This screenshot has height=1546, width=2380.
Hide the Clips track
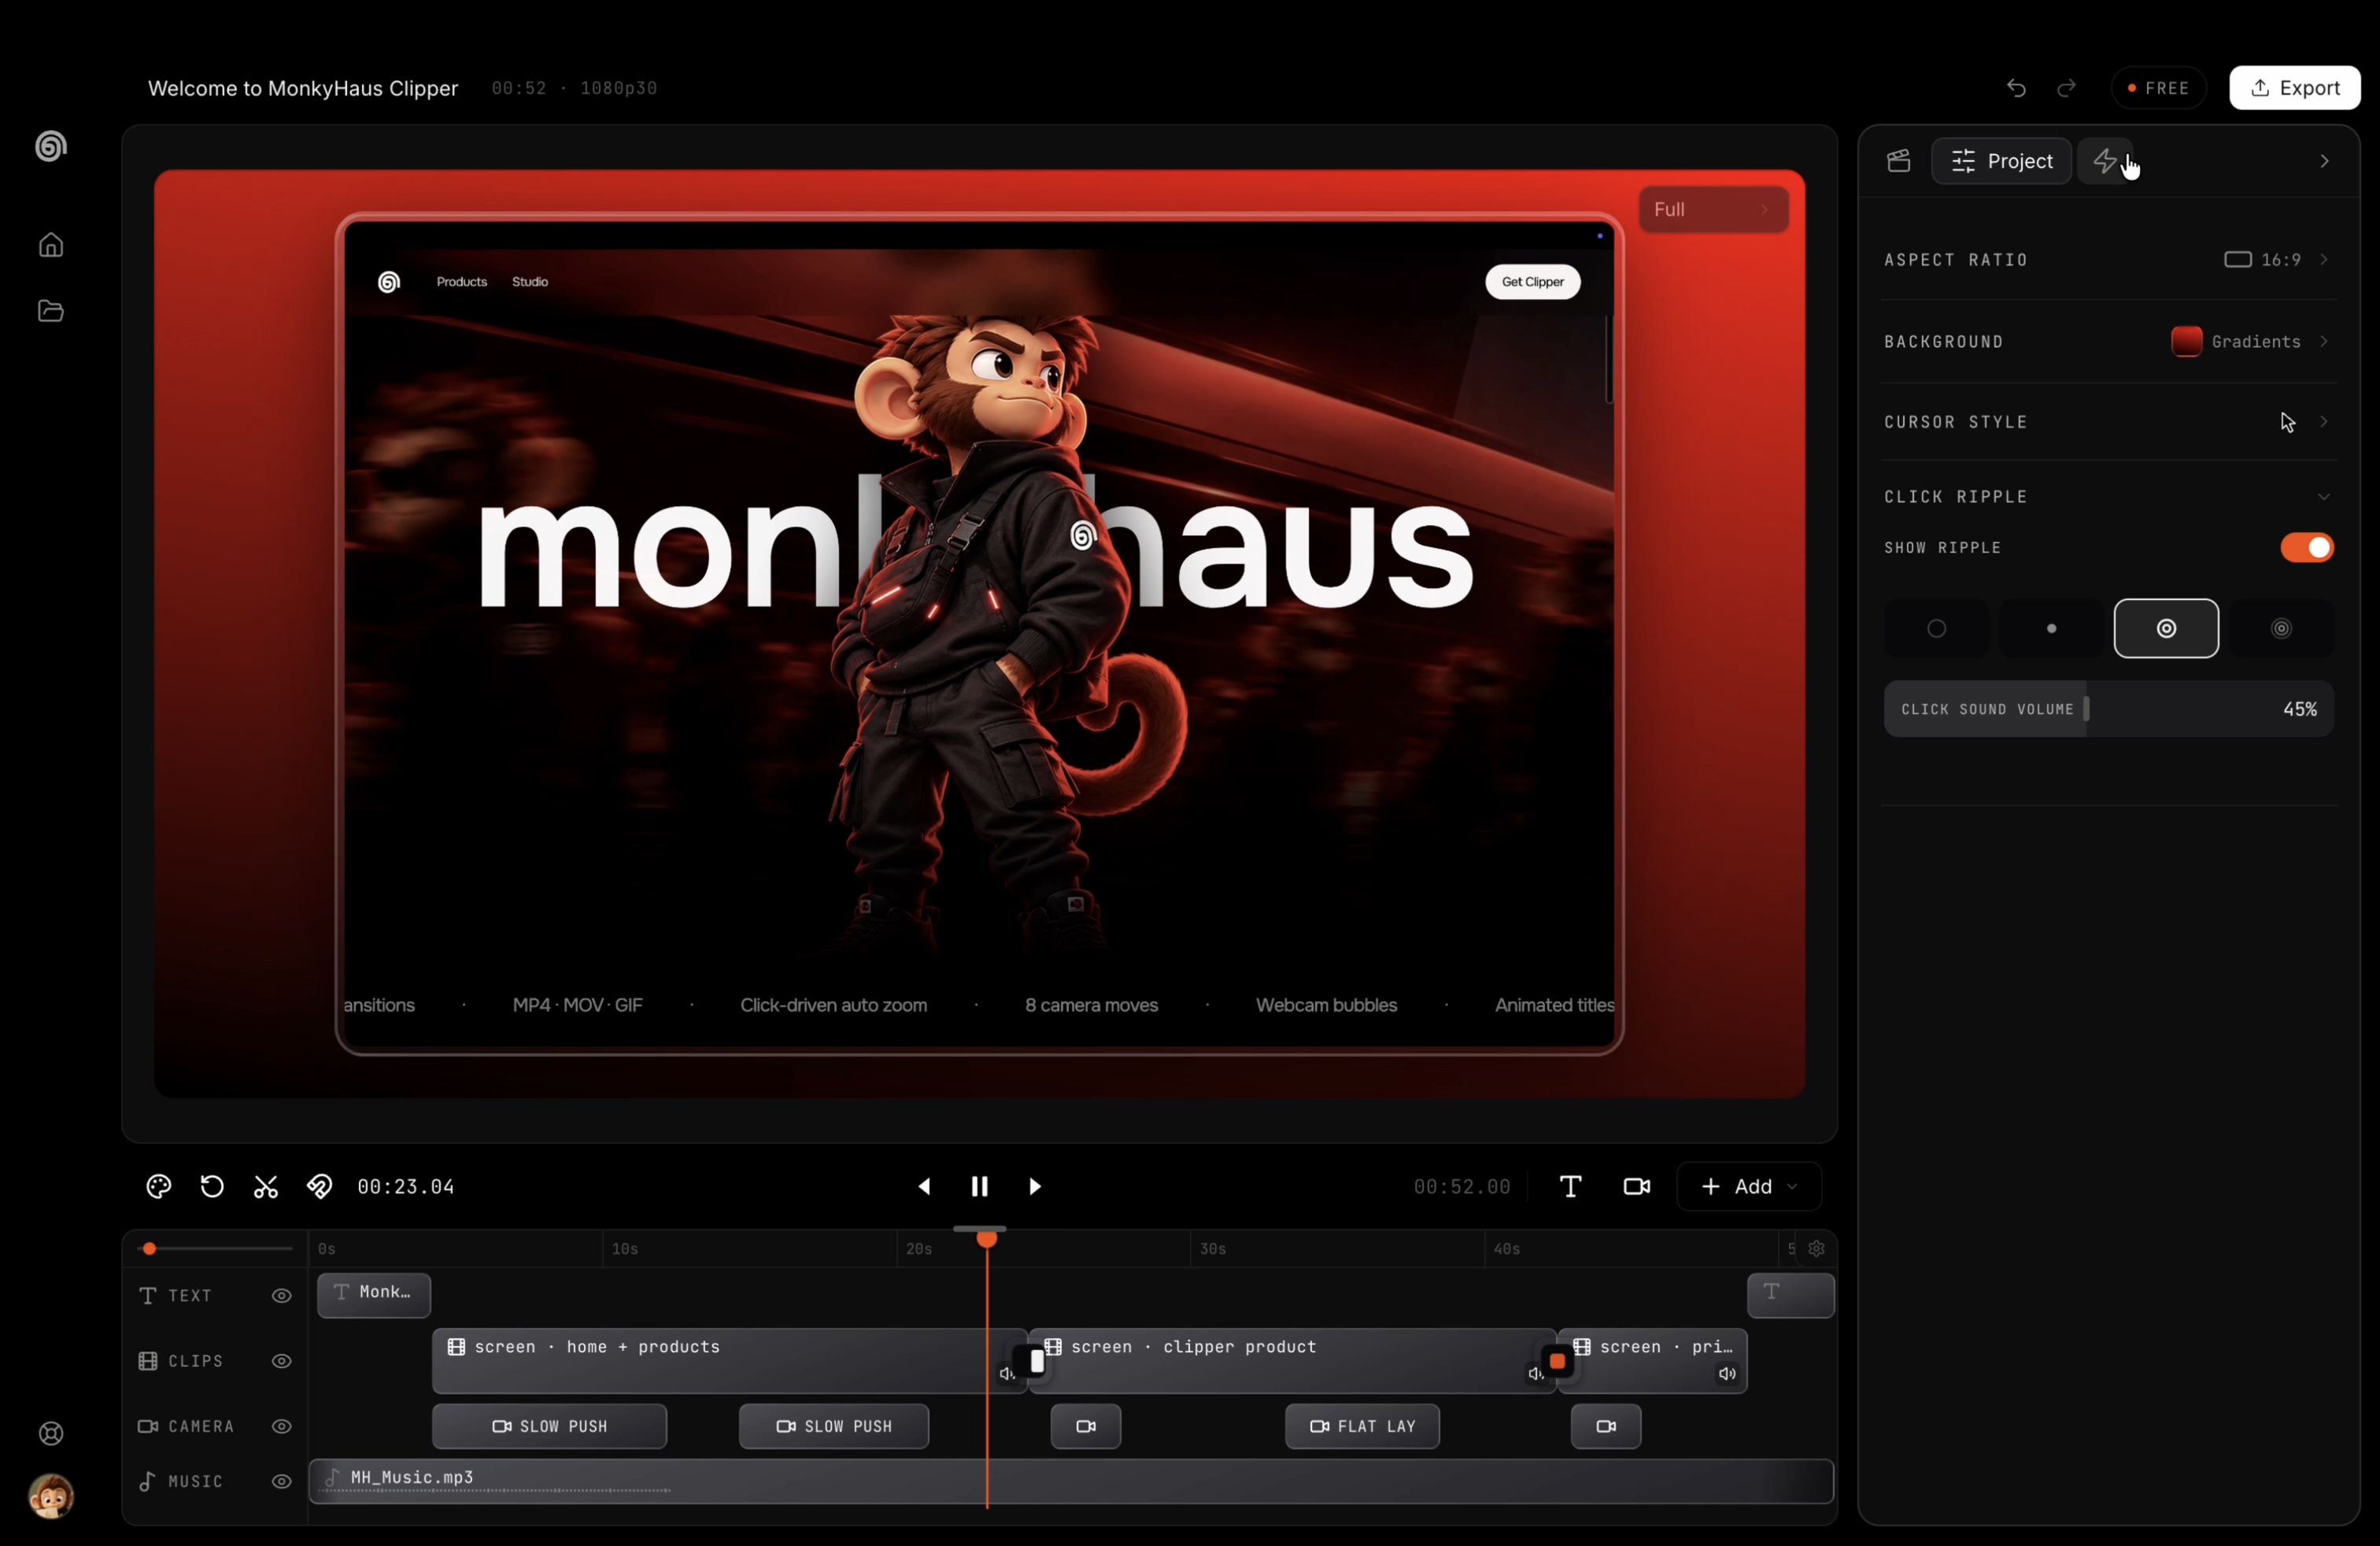(x=282, y=1361)
